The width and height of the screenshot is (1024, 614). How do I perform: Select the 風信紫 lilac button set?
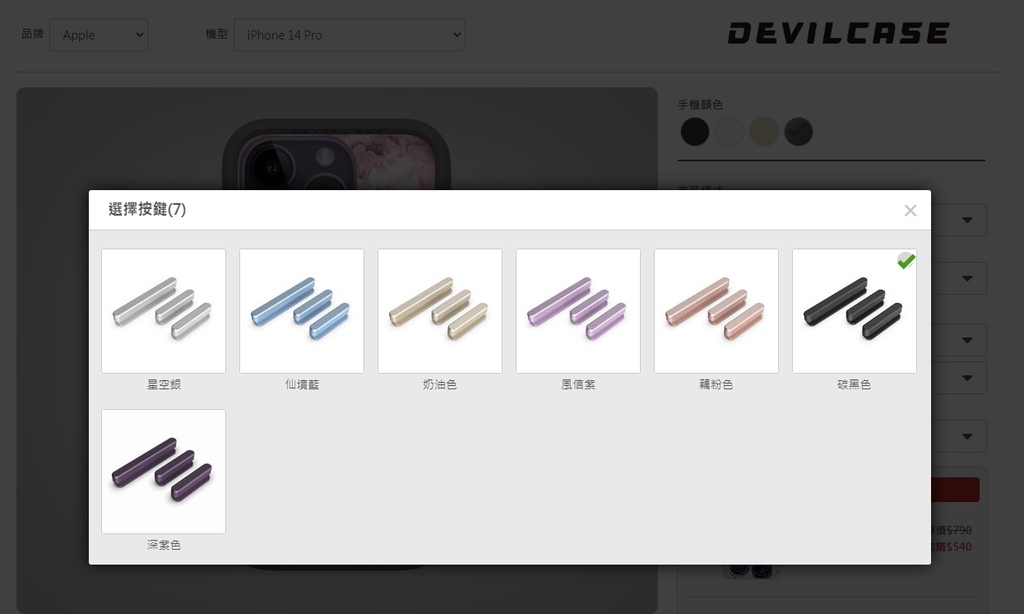[x=578, y=311]
